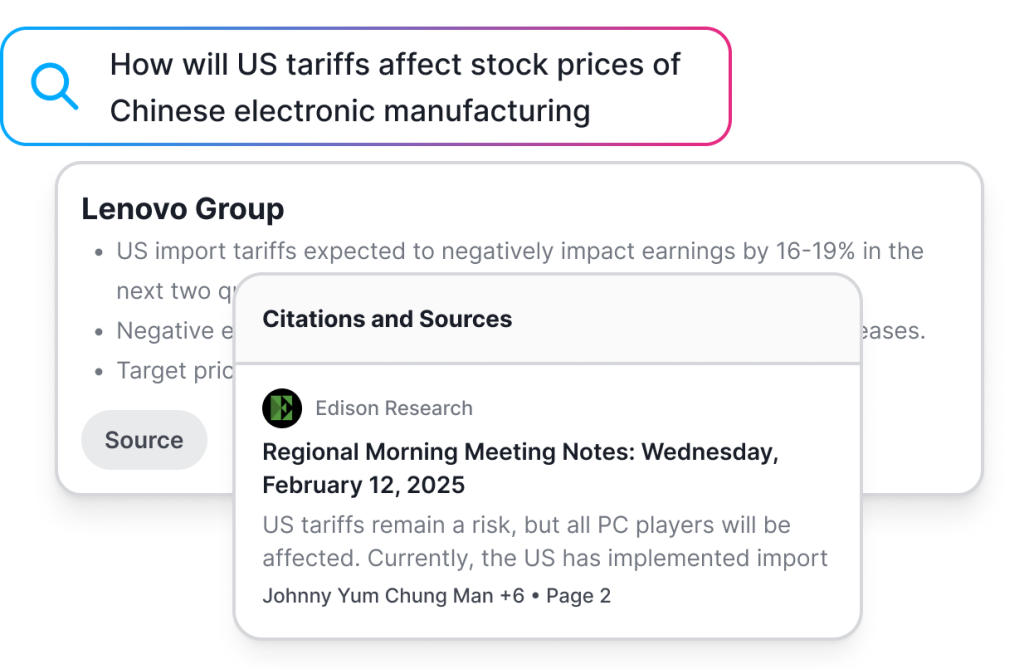The height and width of the screenshot is (669, 1024).
Task: Expand the +6 additional authors
Action: 512,596
